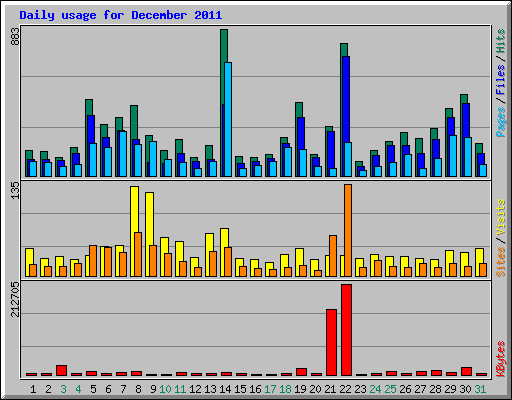
Task: Click day label 14 on the x-axis
Action: pyautogui.click(x=225, y=389)
